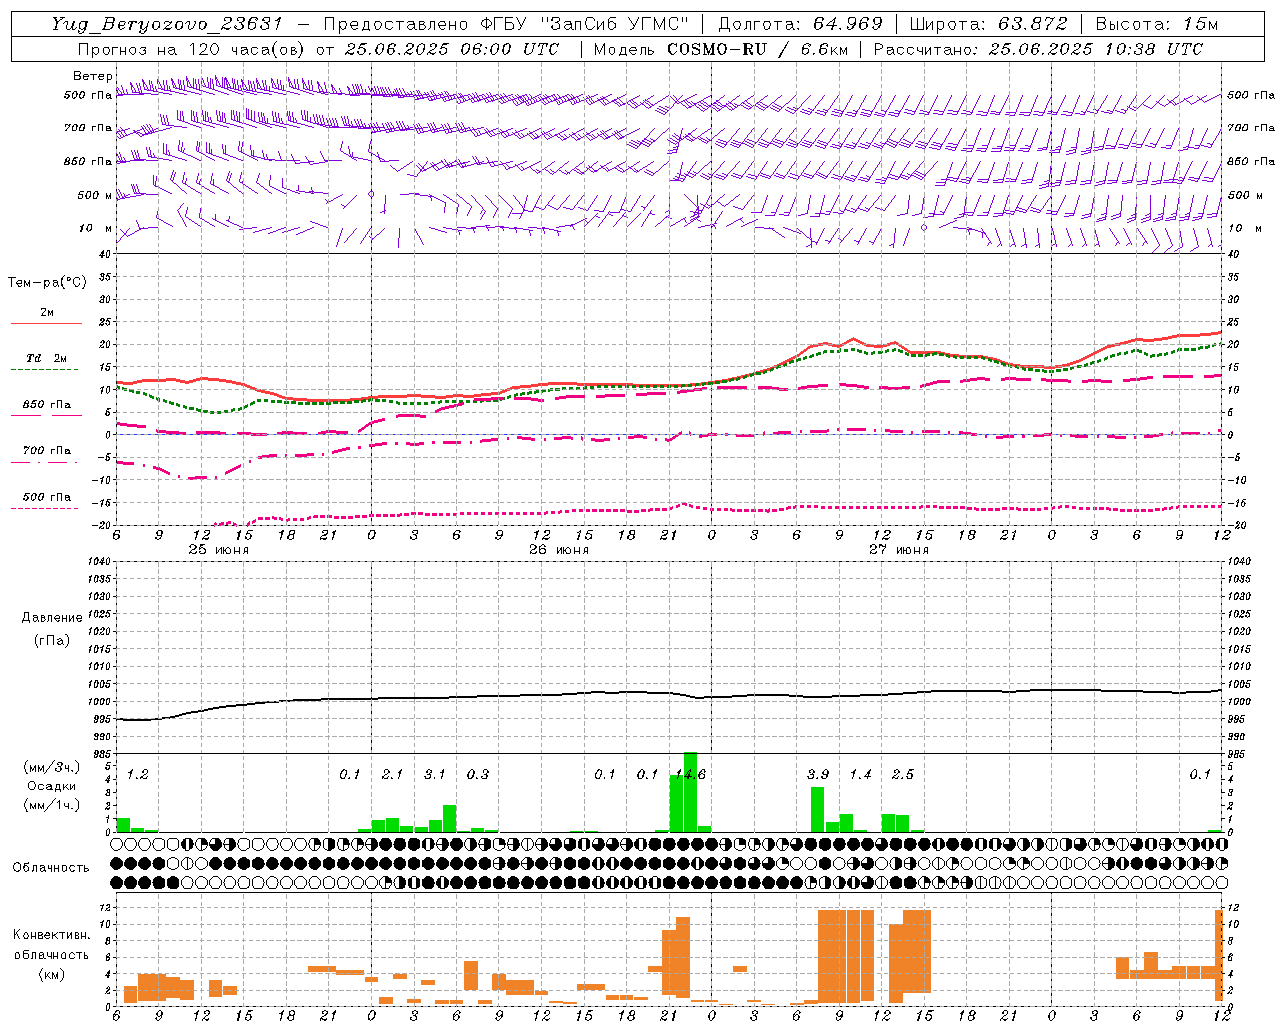This screenshot has height=1024, width=1280.
Task: Click the Осадки panel label
Action: click(52, 786)
